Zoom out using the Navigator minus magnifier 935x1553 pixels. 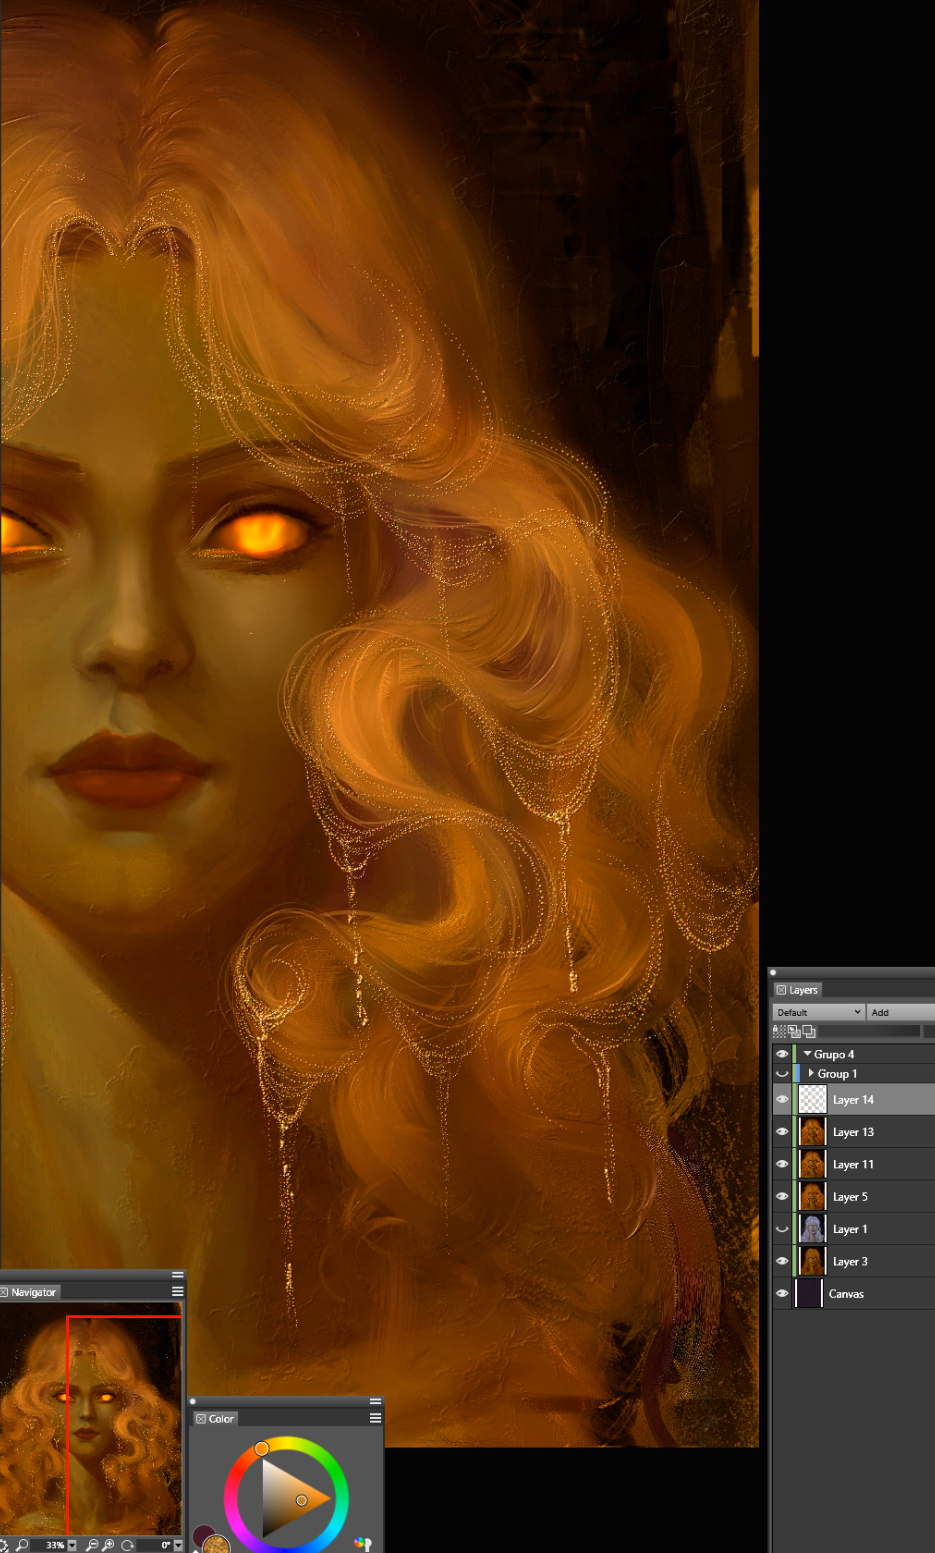click(x=91, y=1545)
